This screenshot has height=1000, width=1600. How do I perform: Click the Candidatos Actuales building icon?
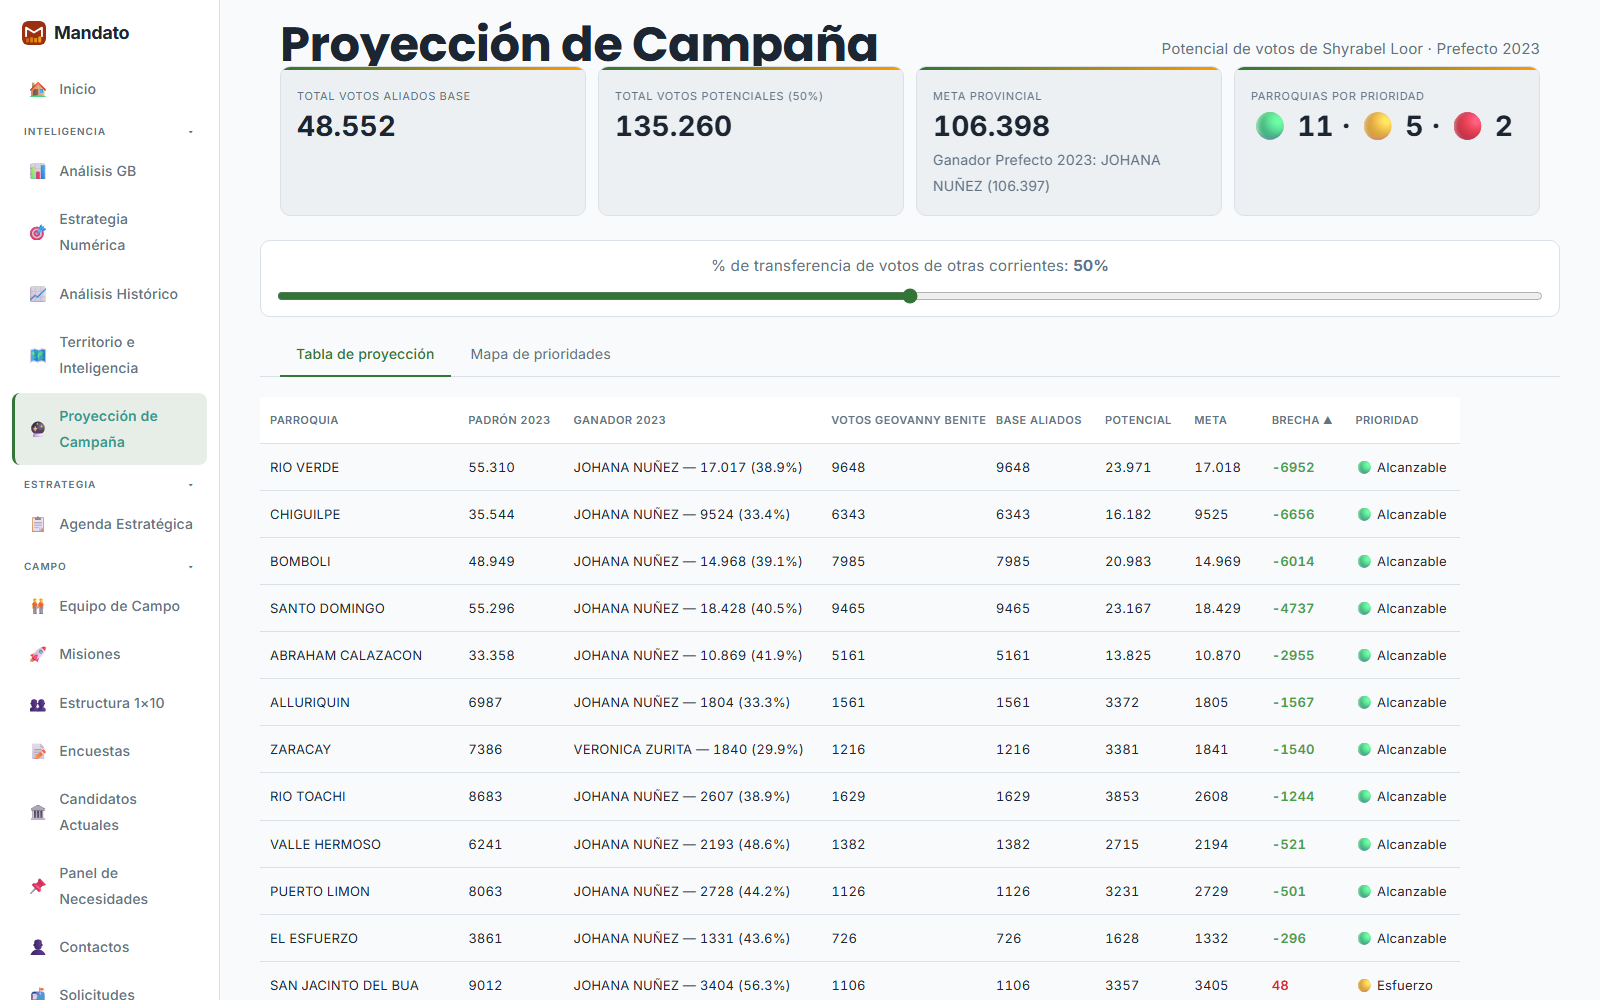pyautogui.click(x=38, y=812)
